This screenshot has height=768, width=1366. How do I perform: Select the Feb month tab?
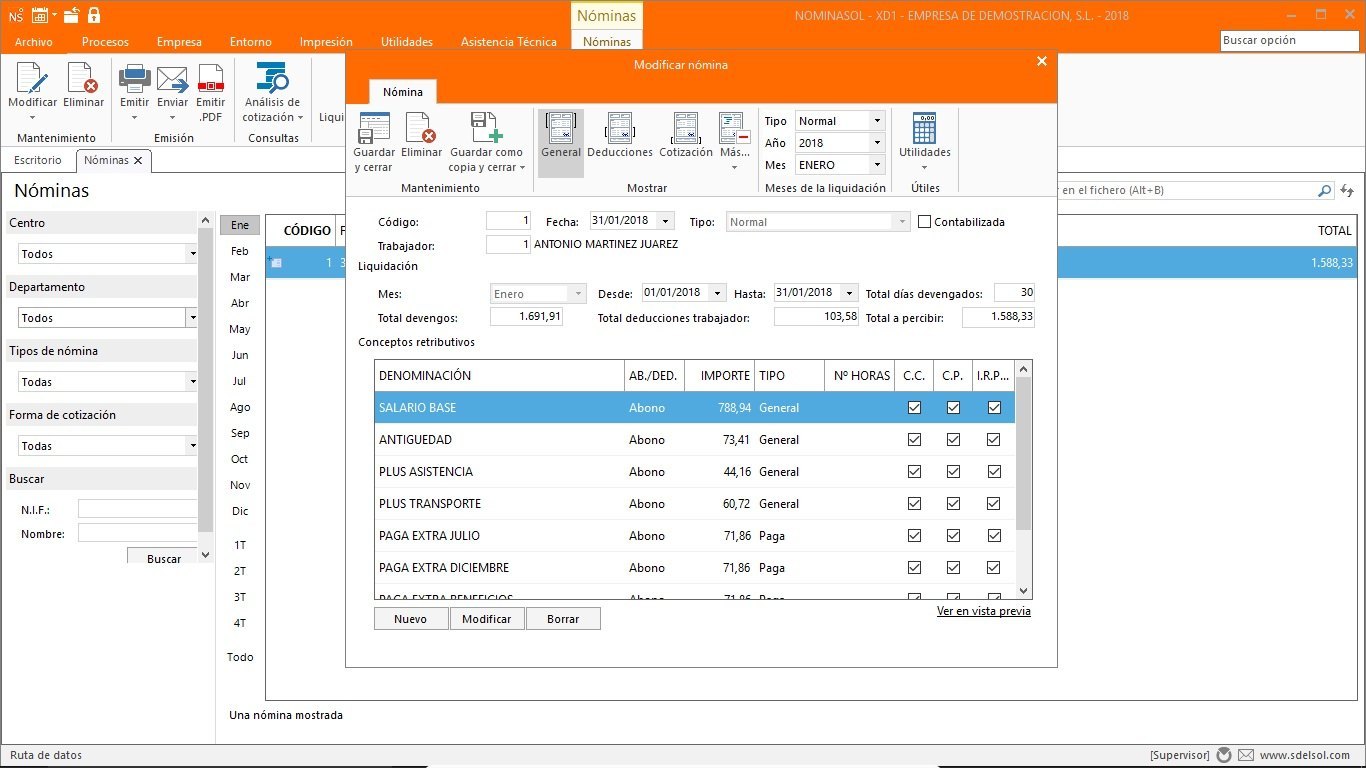[x=240, y=251]
